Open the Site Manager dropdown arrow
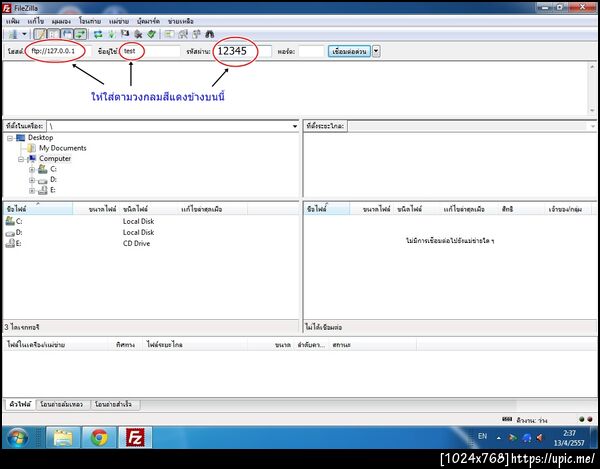This screenshot has width=600, height=469. [x=24, y=34]
